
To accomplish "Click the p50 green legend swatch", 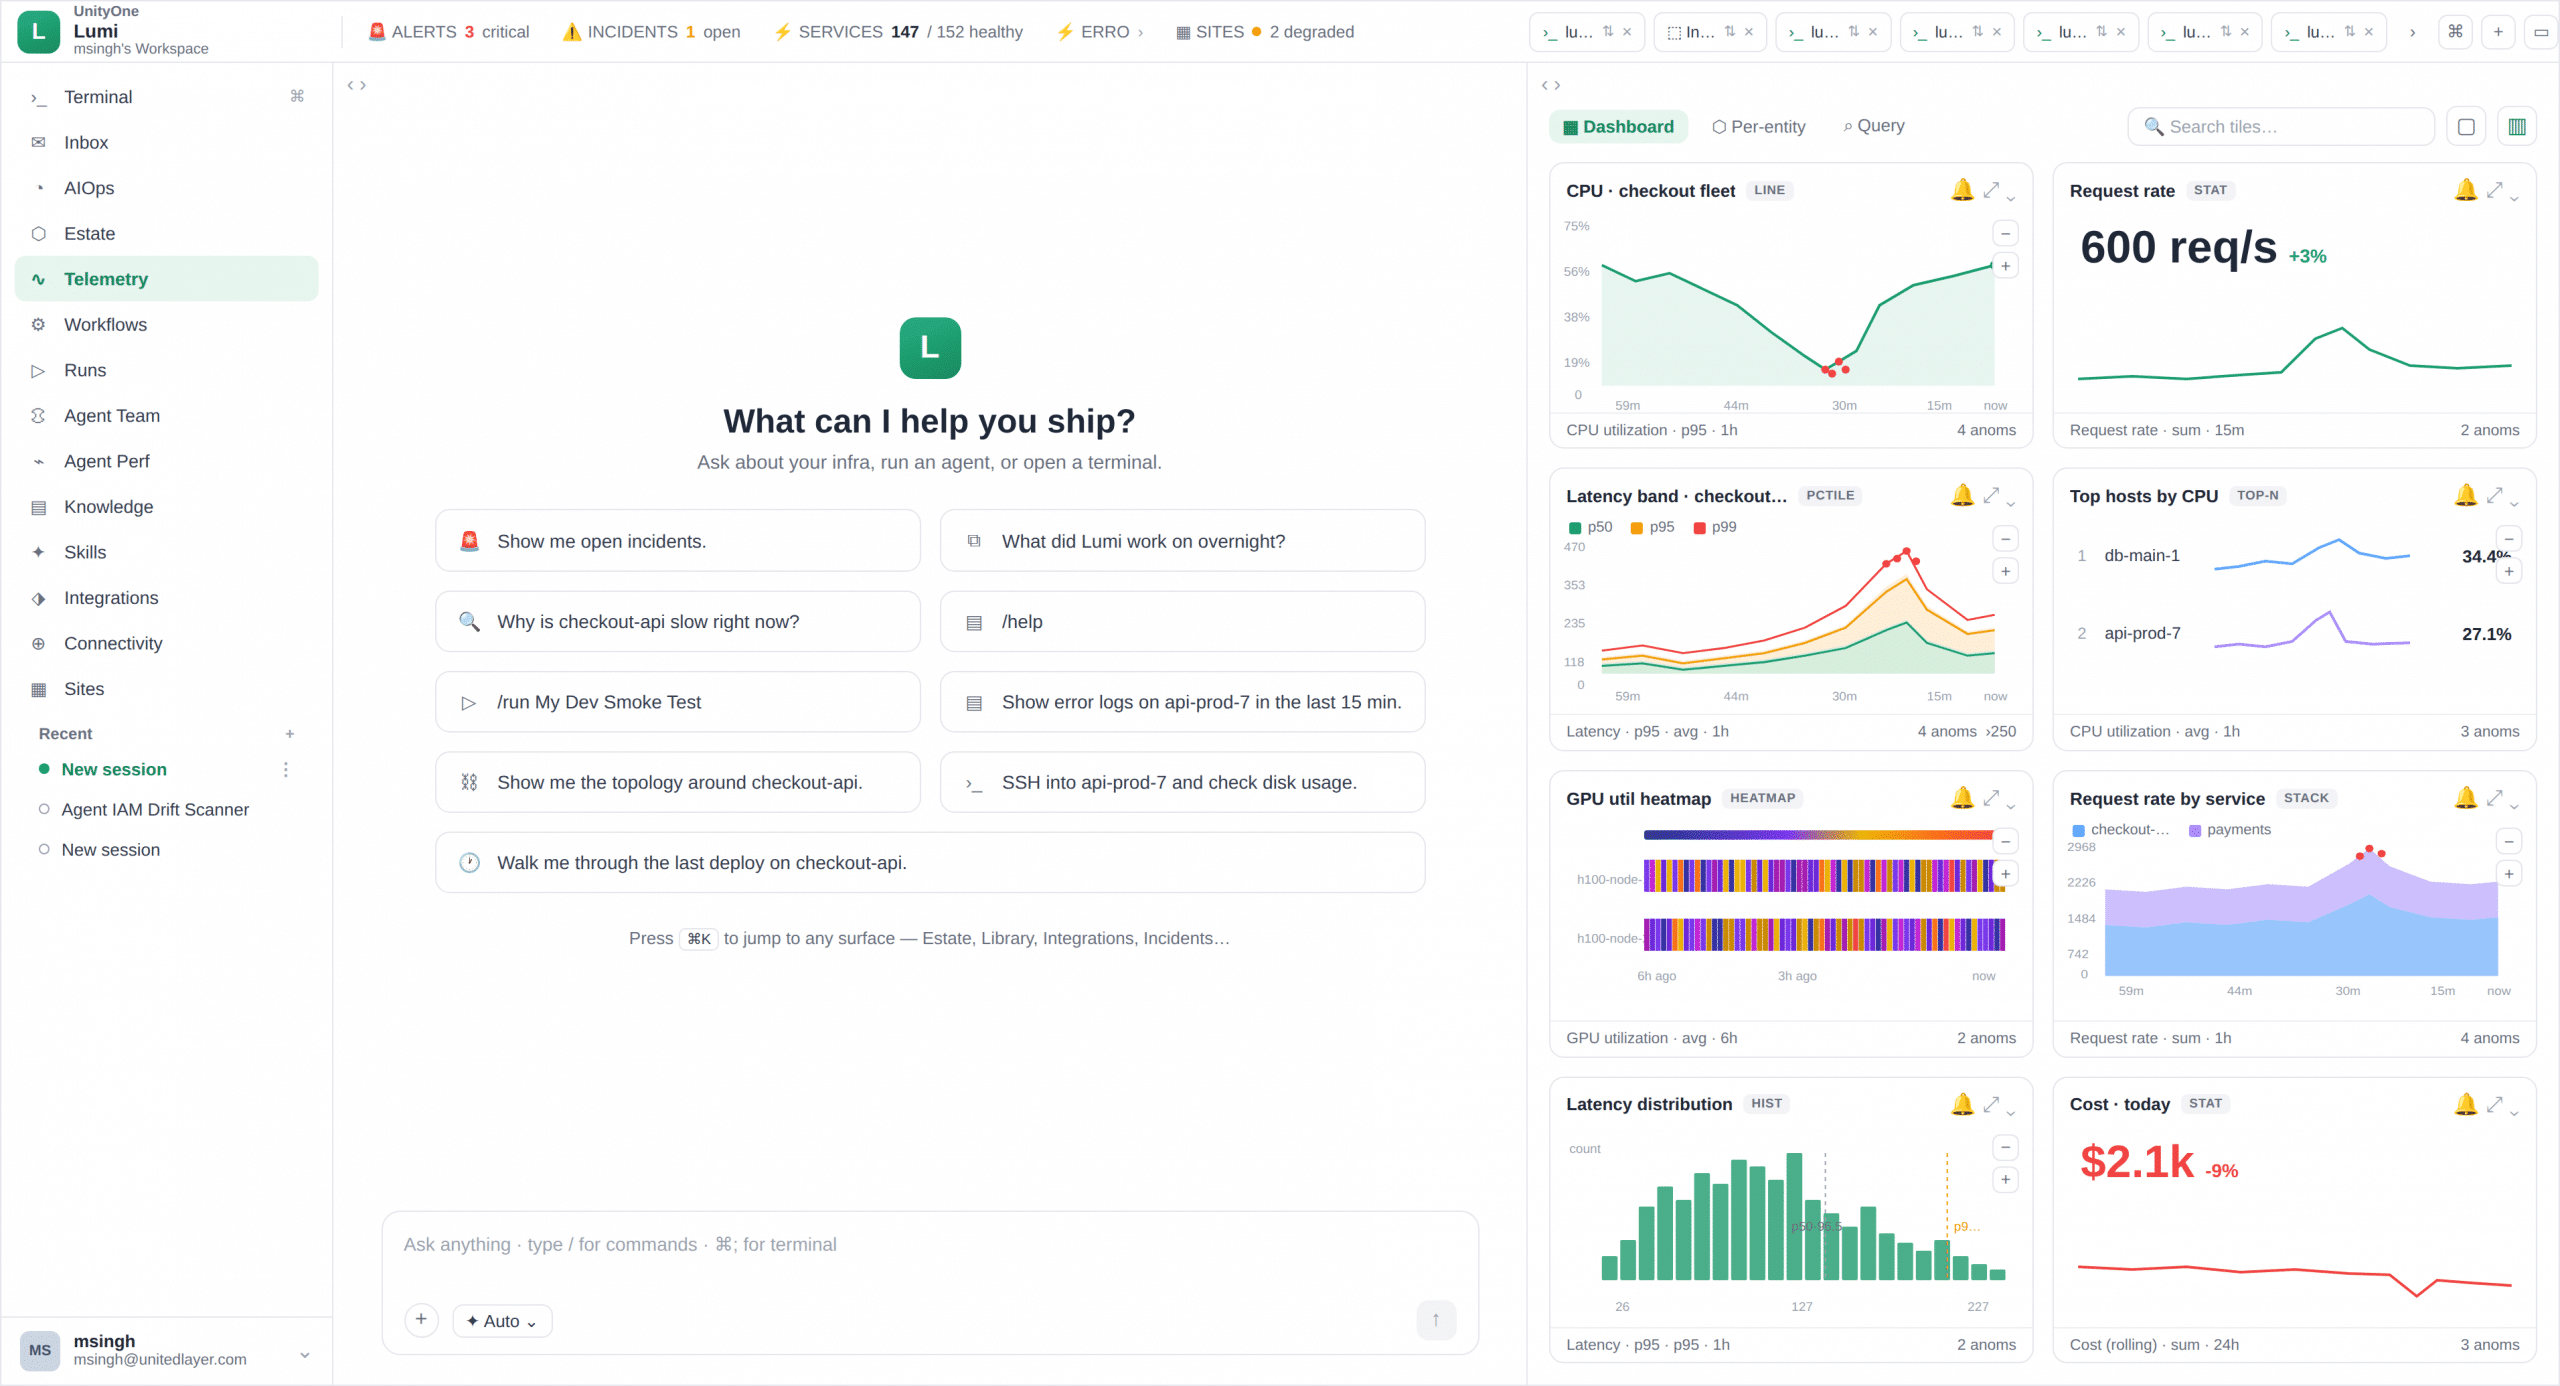I will [1575, 528].
